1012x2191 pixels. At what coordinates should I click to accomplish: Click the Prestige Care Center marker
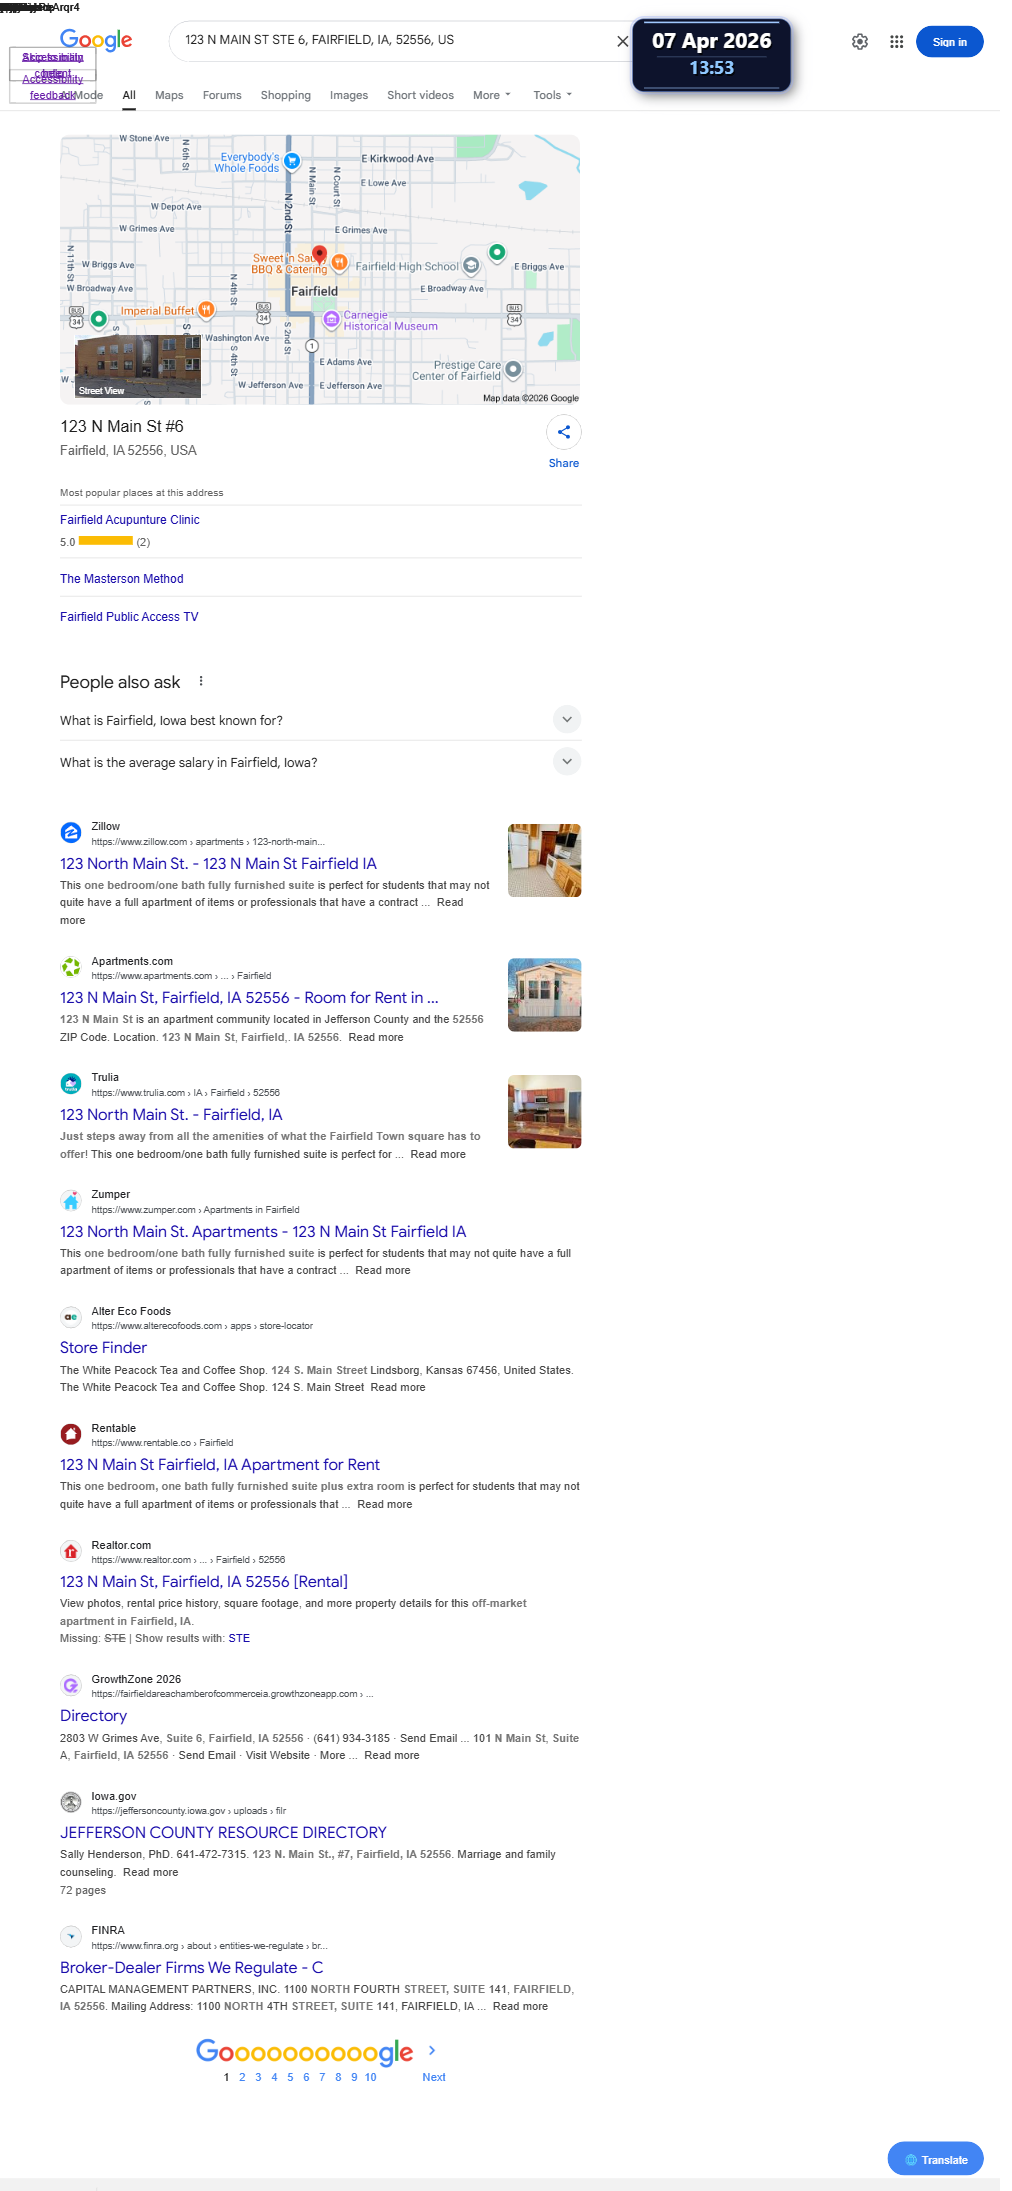click(x=513, y=370)
